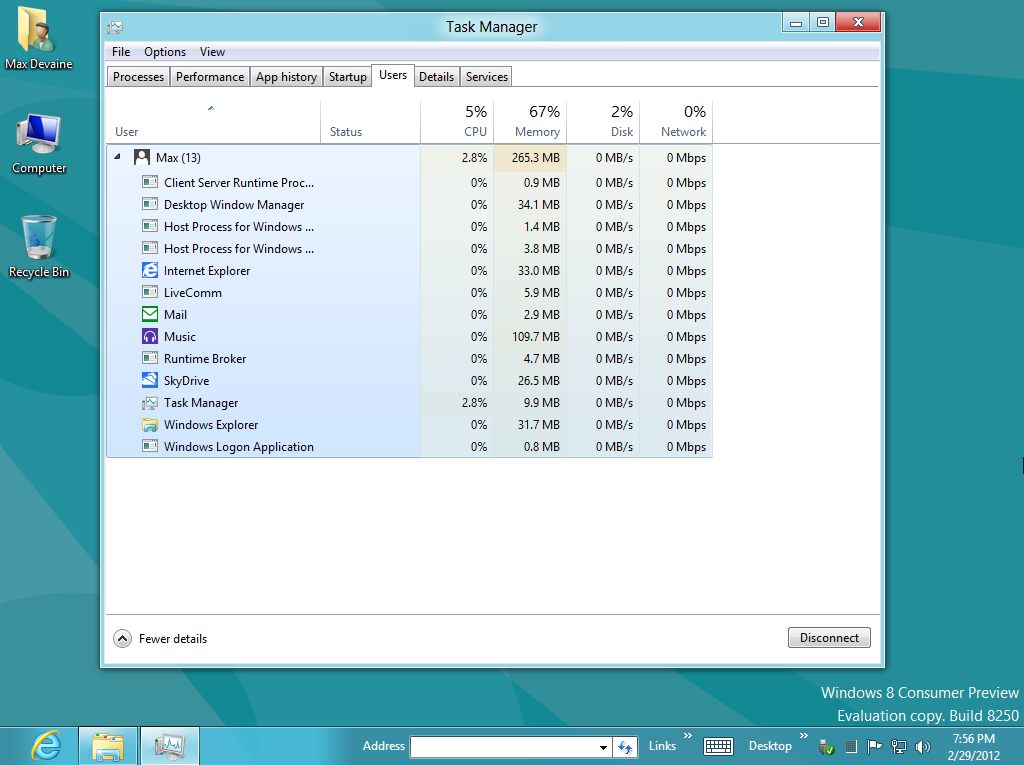Click the Mail envelope icon
1024x765 pixels.
click(x=150, y=314)
